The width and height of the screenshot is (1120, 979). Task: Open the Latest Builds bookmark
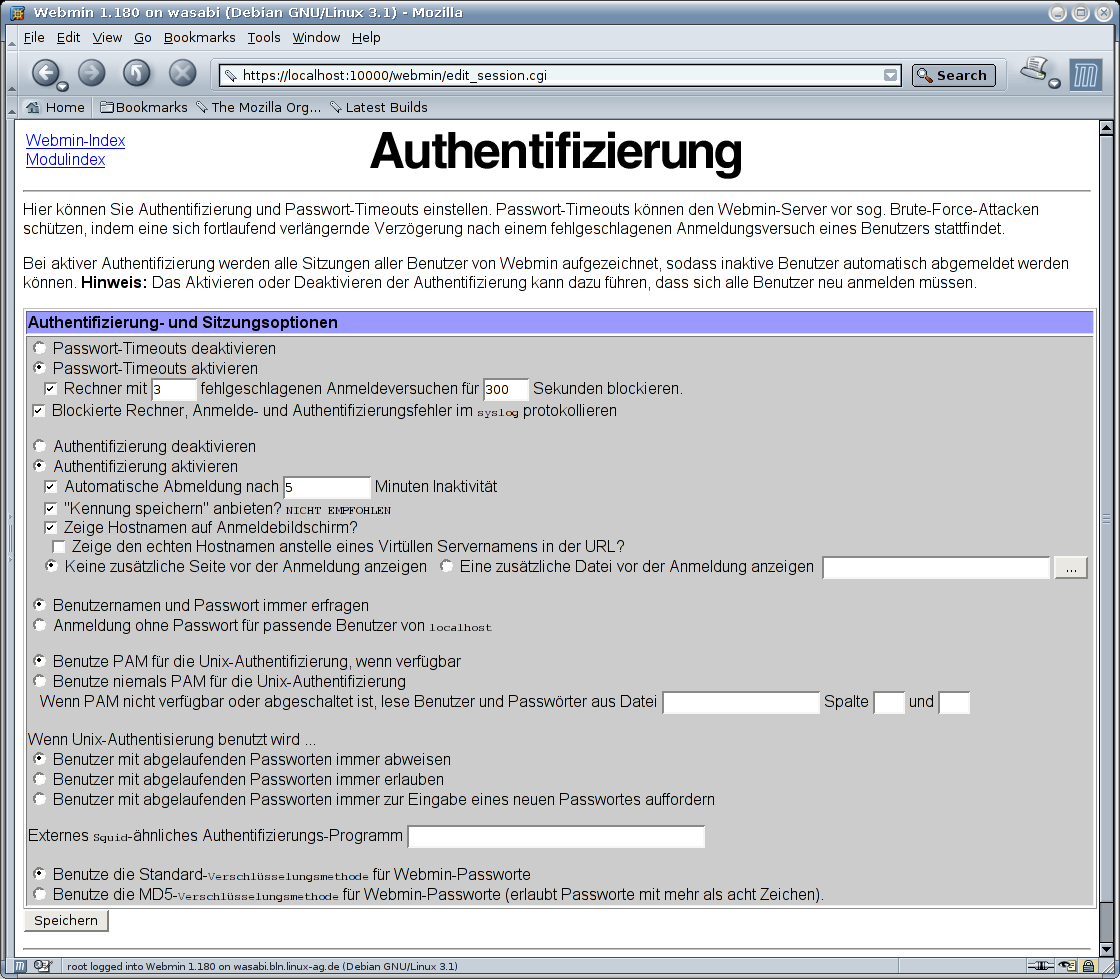point(379,107)
